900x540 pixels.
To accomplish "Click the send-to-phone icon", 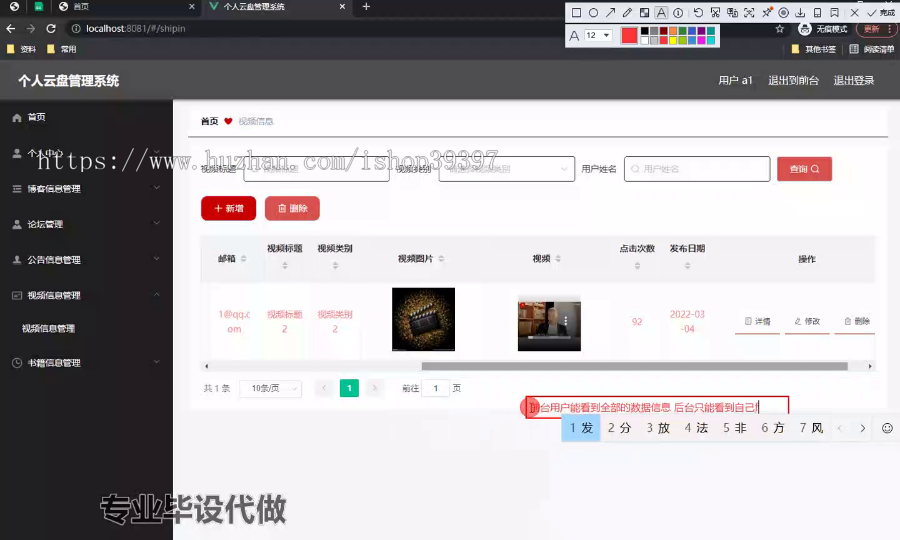I will click(x=817, y=13).
